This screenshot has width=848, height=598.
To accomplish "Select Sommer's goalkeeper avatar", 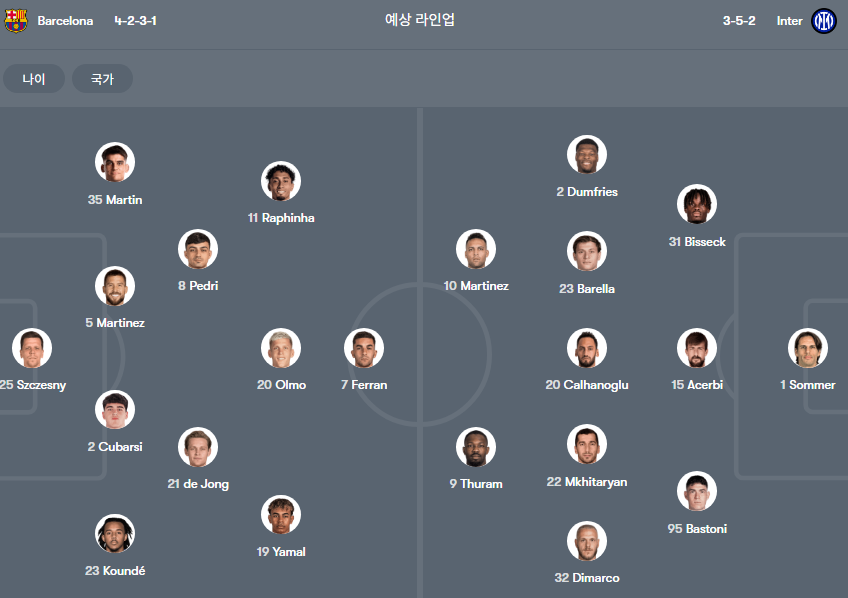I will point(808,348).
